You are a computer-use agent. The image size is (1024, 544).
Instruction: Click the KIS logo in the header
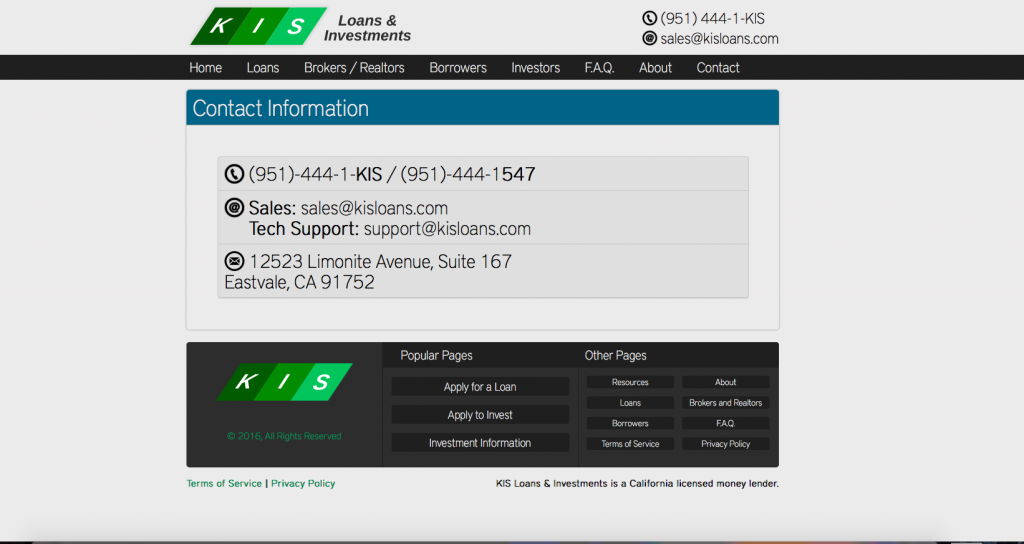pyautogui.click(x=259, y=27)
